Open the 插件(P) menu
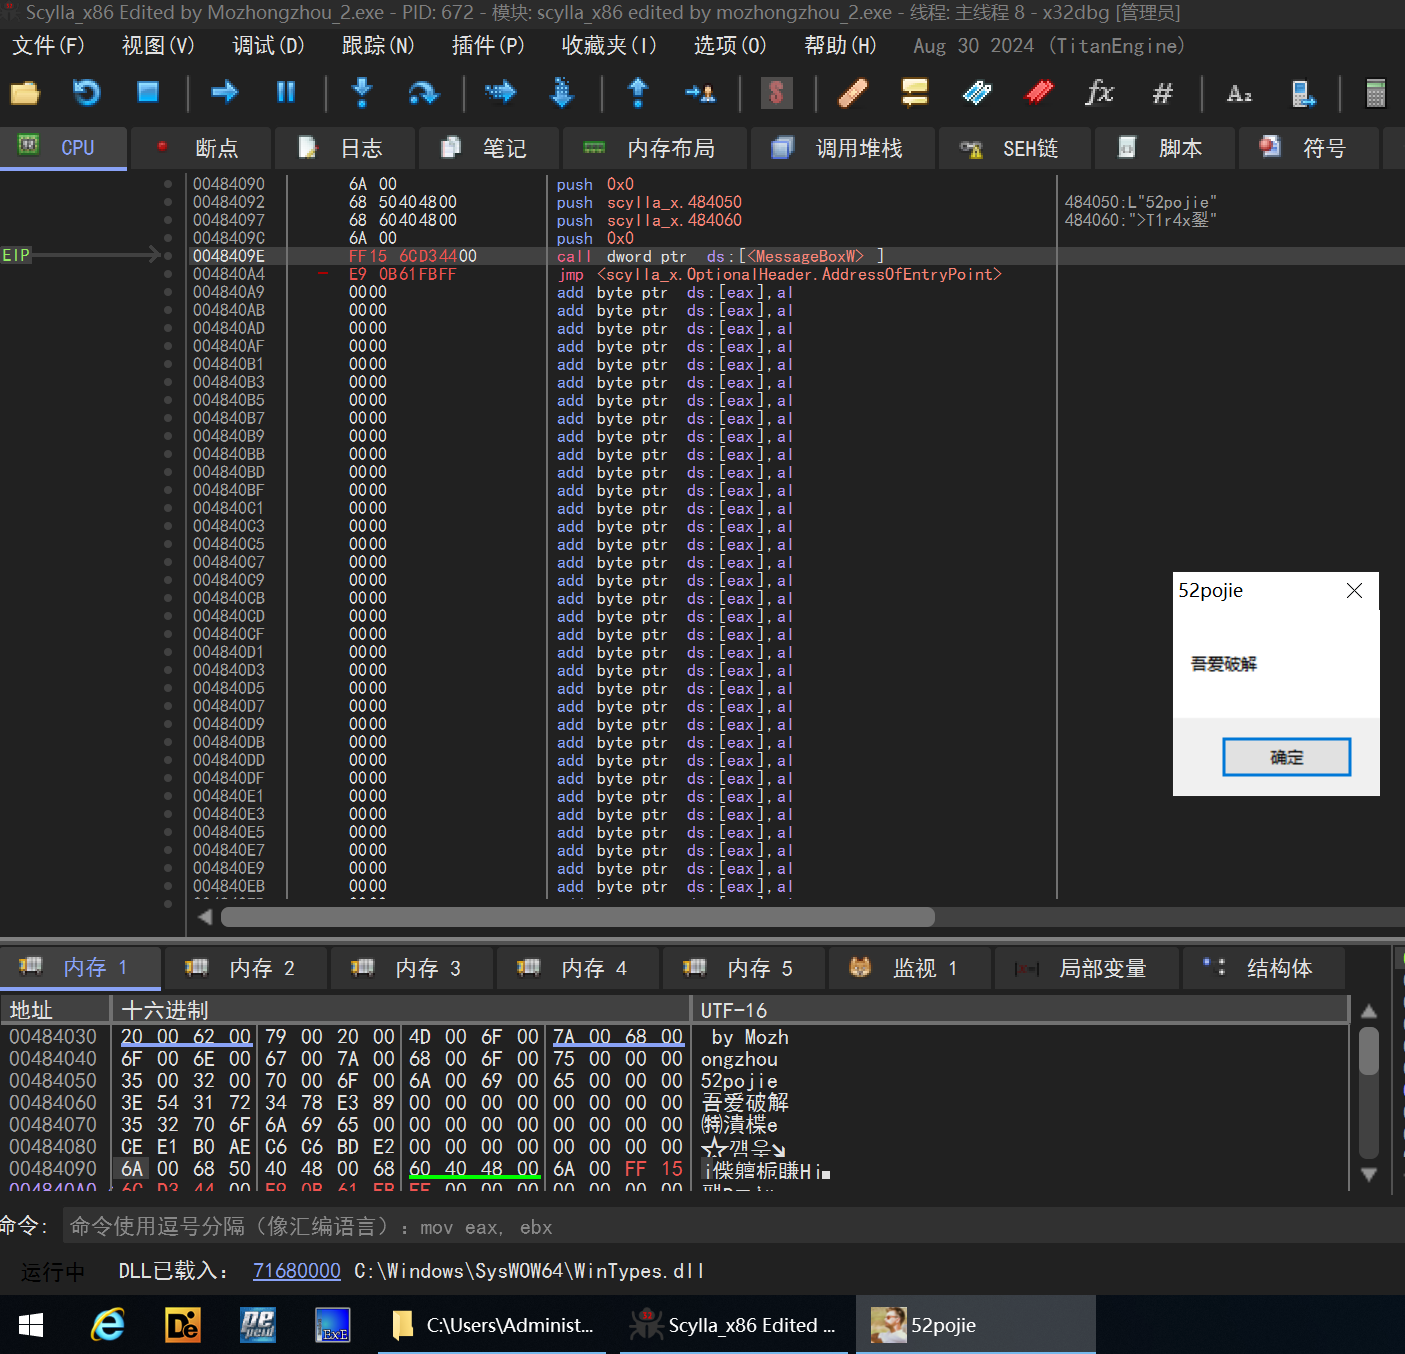 click(488, 46)
